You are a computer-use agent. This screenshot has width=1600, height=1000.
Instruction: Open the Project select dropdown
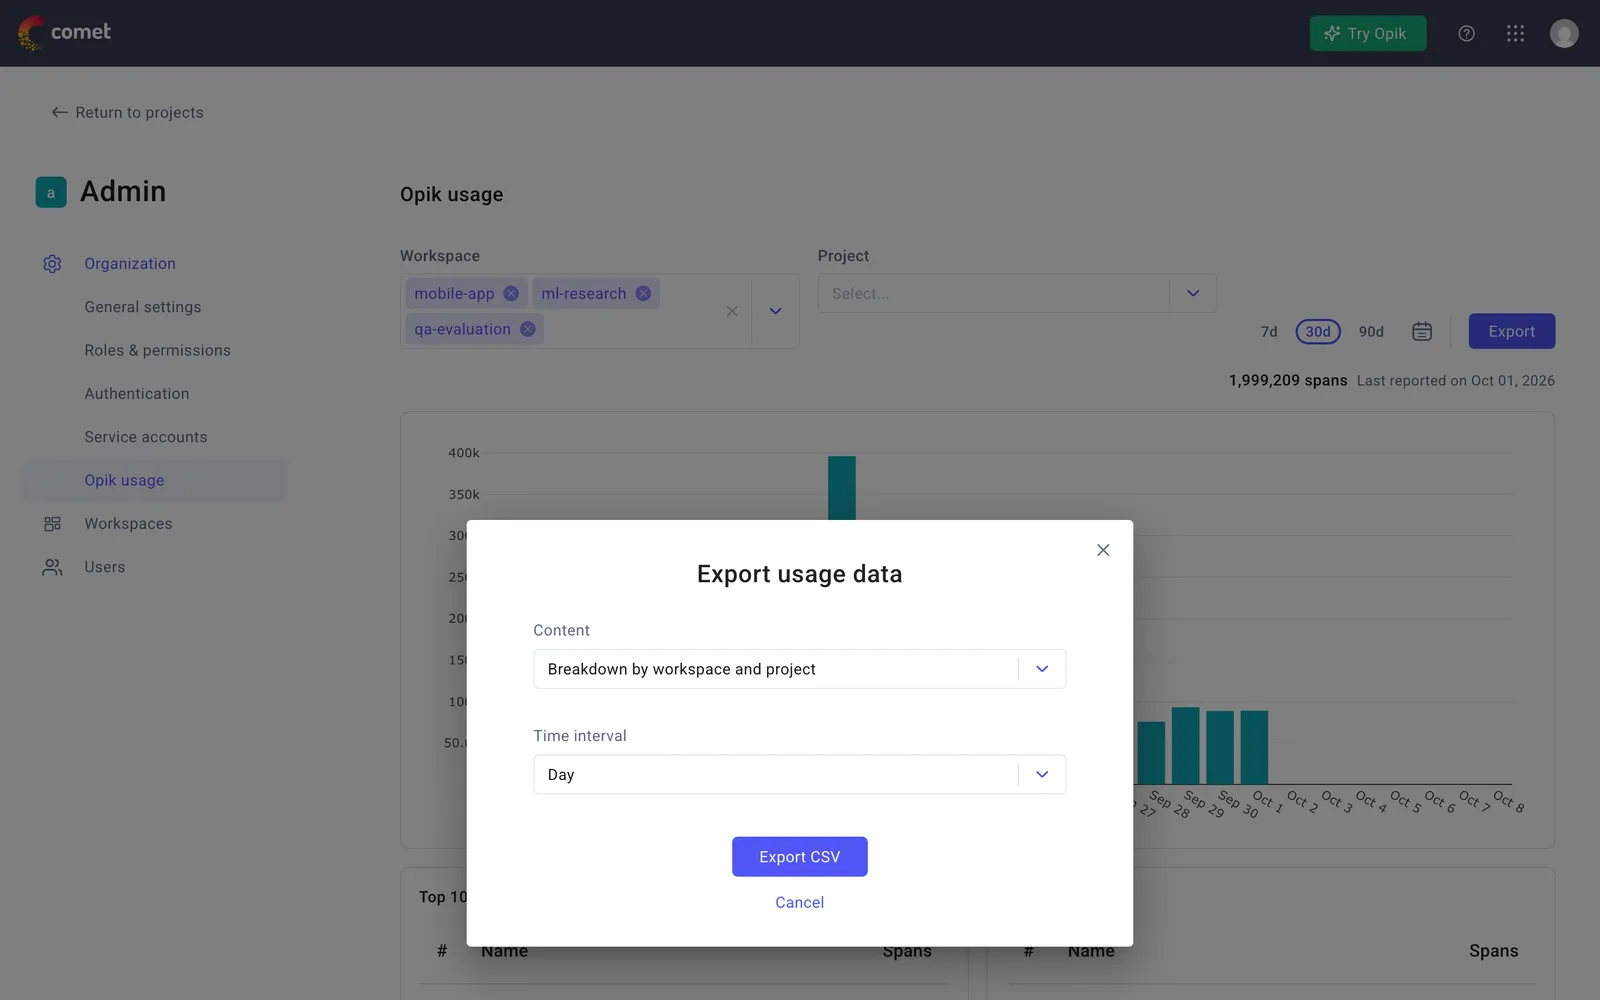[x=1017, y=293]
